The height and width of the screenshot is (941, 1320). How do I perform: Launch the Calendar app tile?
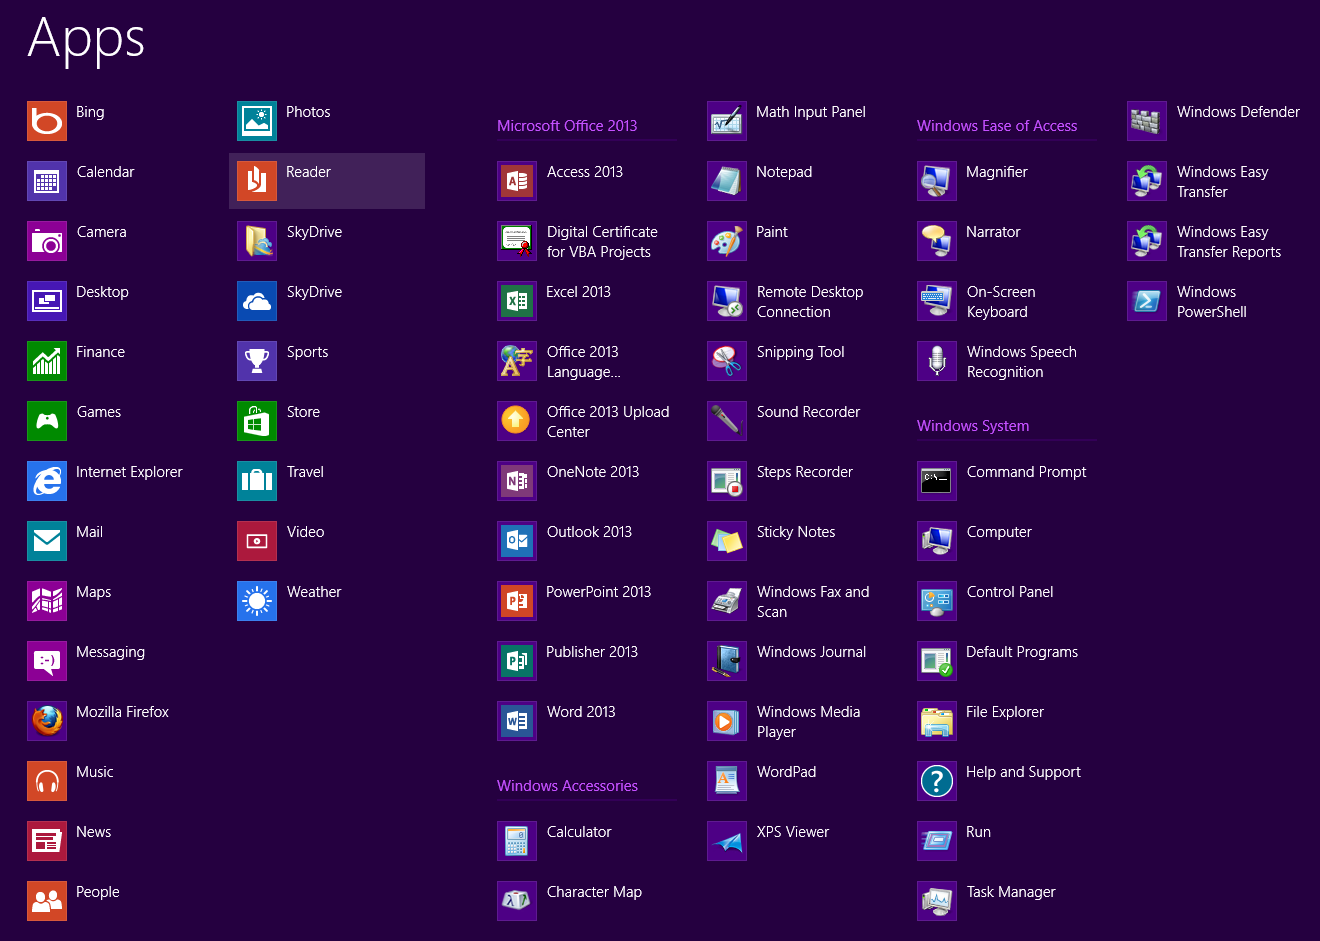click(x=47, y=181)
